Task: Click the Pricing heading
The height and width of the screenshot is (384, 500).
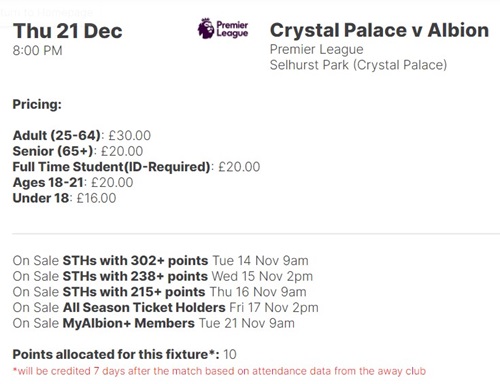Action: (37, 105)
